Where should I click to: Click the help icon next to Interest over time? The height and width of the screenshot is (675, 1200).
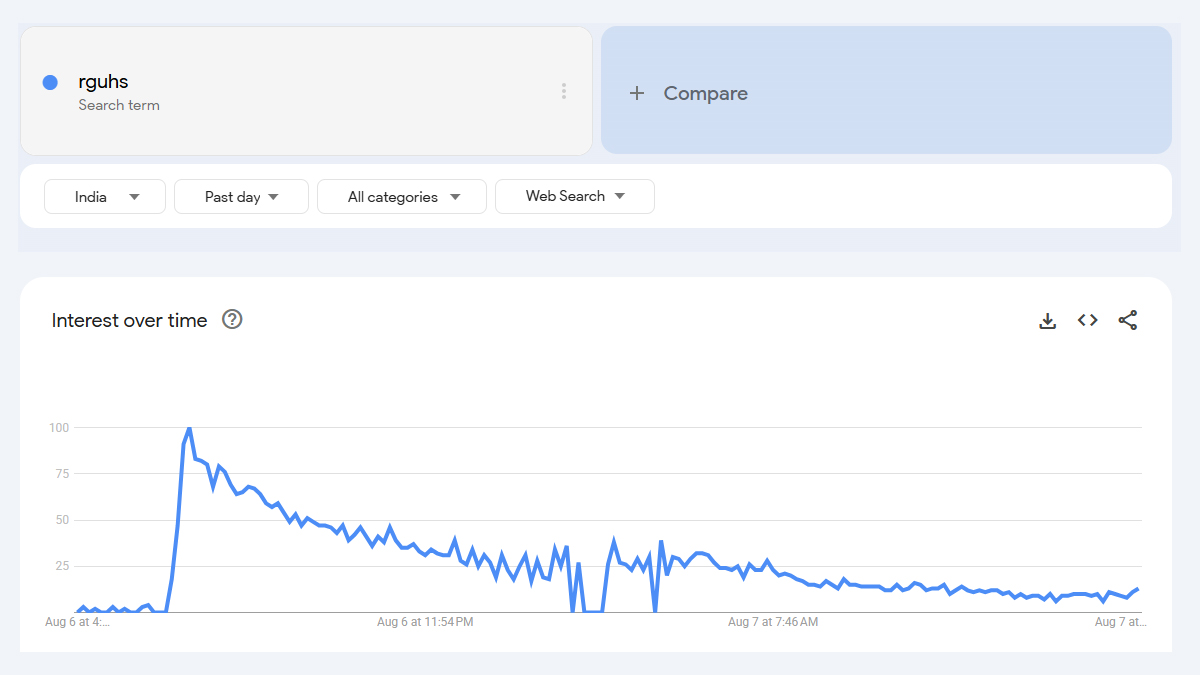pos(232,319)
